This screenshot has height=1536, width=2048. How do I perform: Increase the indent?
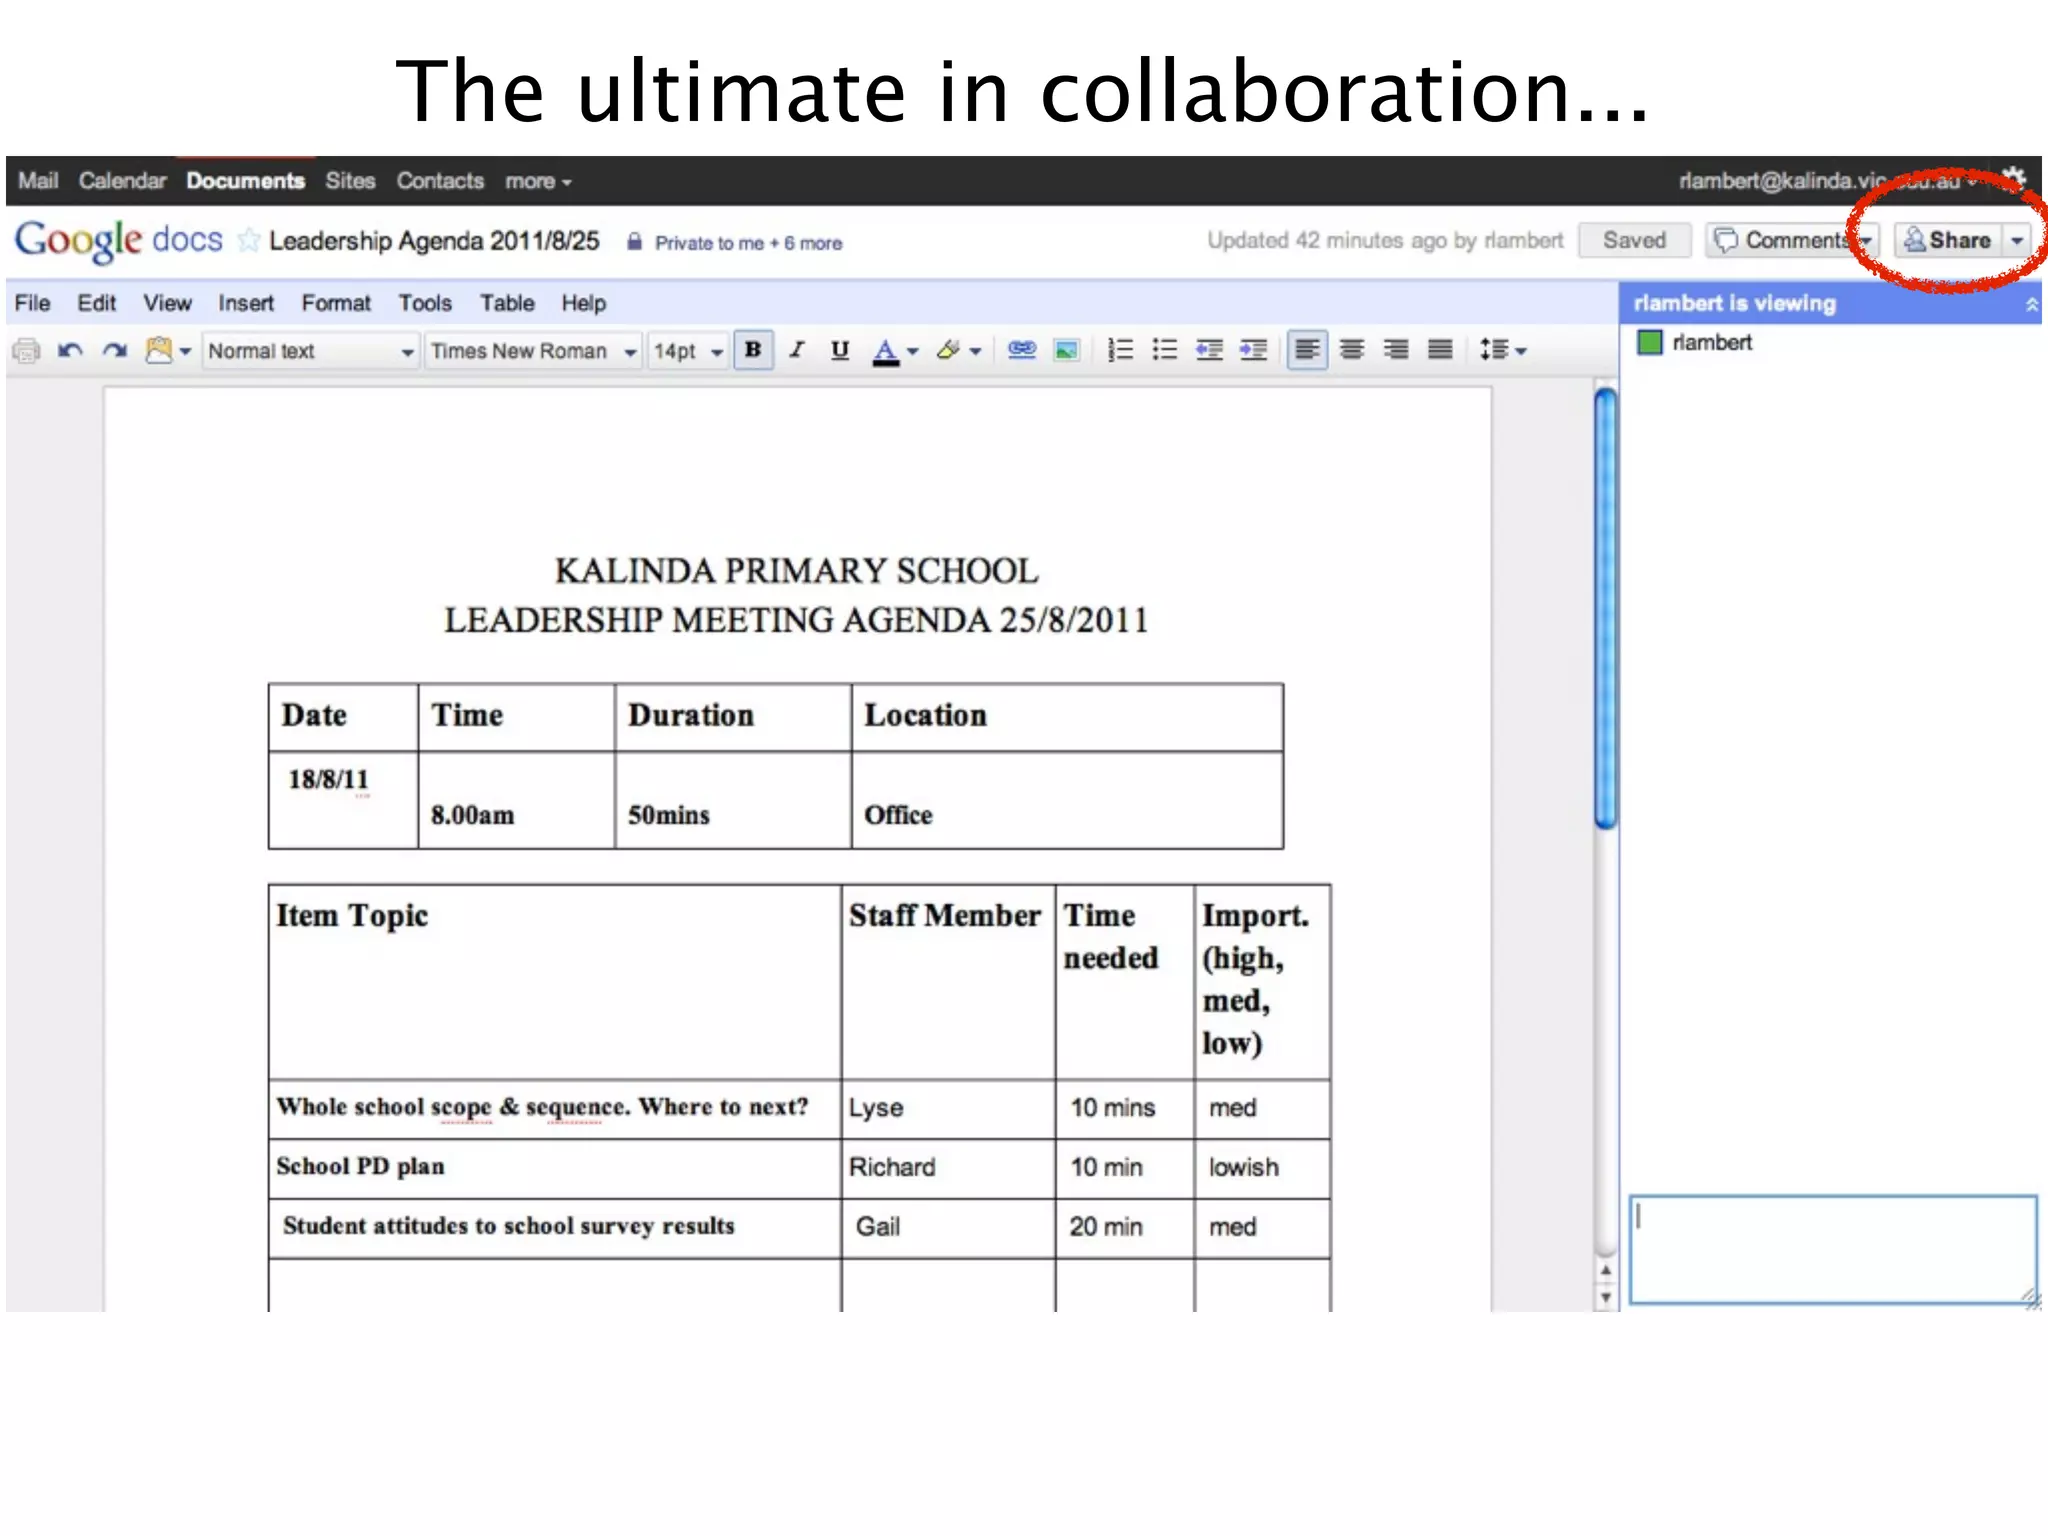pyautogui.click(x=1254, y=350)
